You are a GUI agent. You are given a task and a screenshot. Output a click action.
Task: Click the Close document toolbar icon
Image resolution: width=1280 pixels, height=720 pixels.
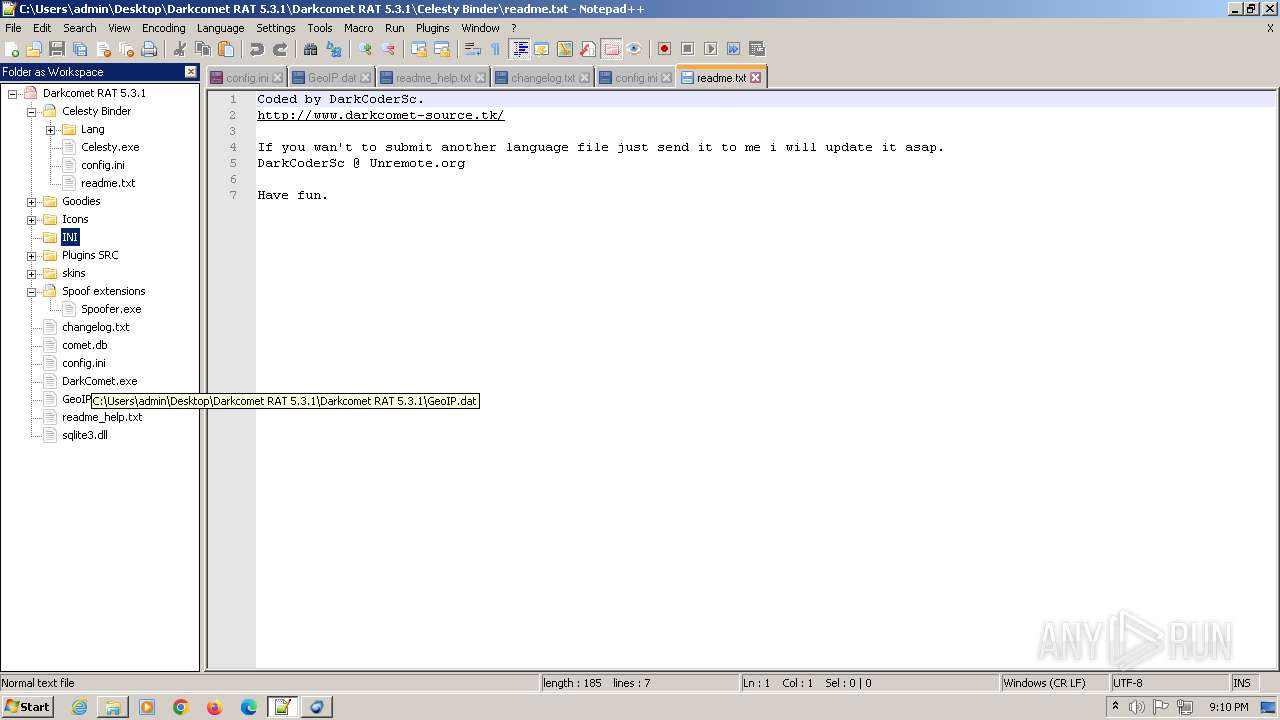click(x=103, y=49)
